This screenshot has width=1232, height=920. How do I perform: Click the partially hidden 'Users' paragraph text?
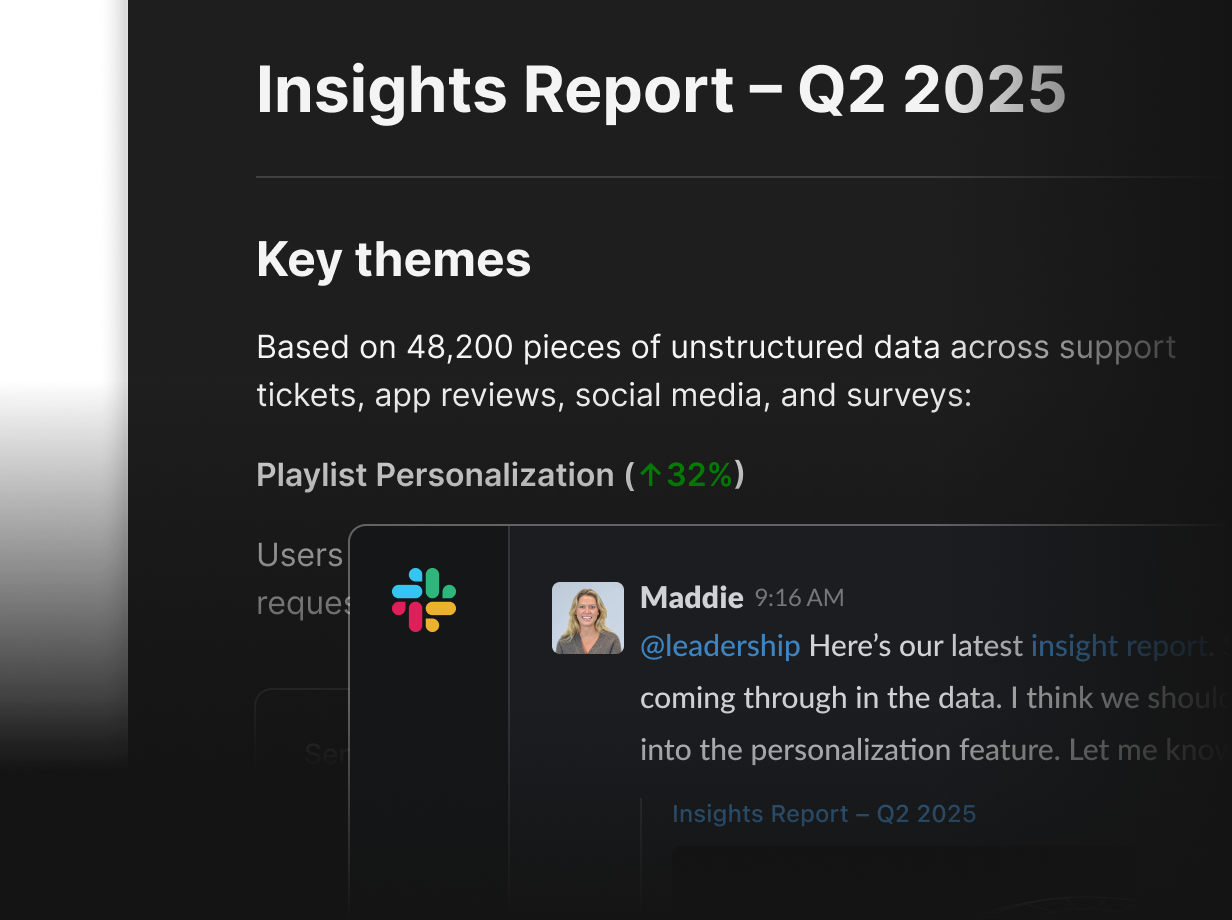coord(300,555)
